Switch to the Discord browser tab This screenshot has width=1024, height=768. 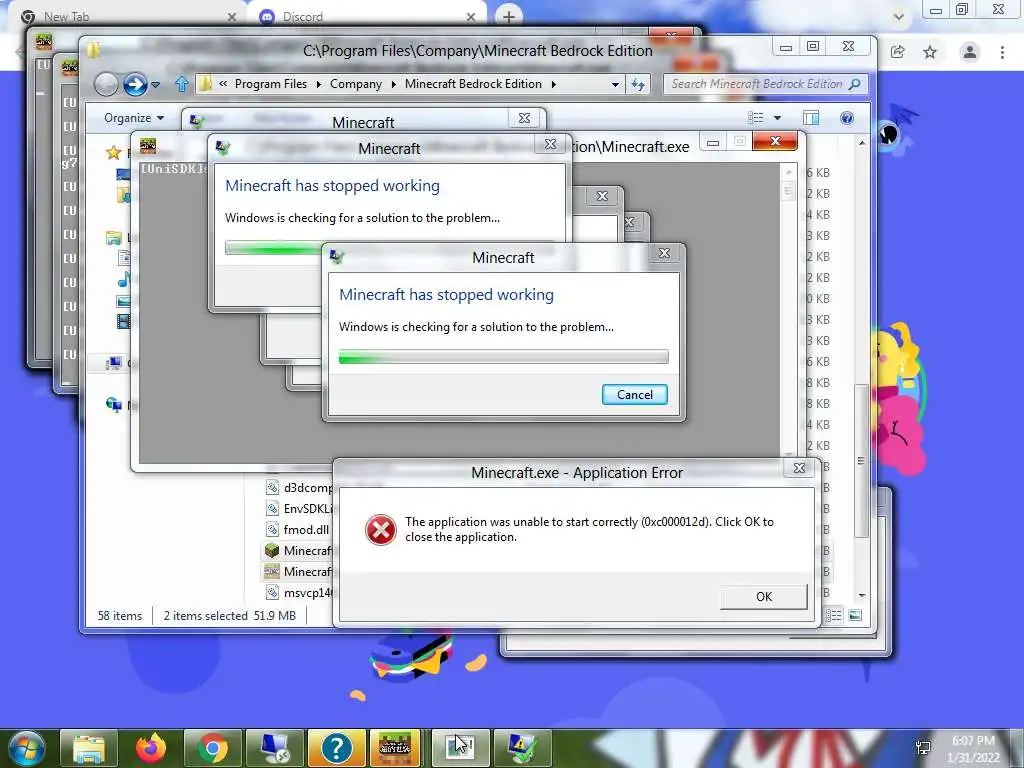pos(368,16)
